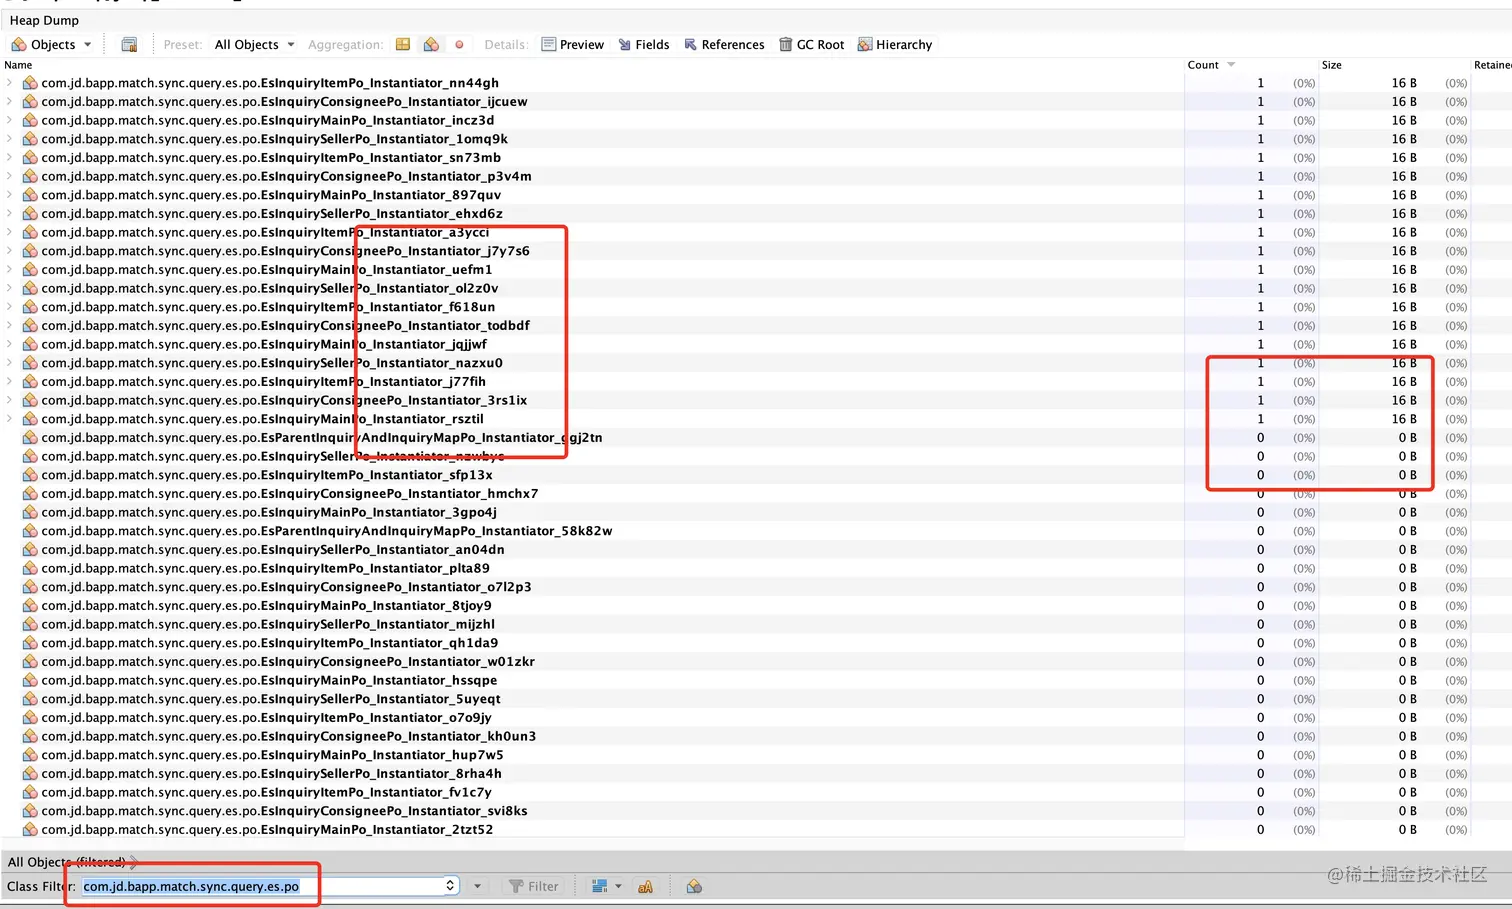The height and width of the screenshot is (909, 1512).
Task: Select row EsInquirySellerPo_Instantiator_5uyeqt
Action: (756, 699)
